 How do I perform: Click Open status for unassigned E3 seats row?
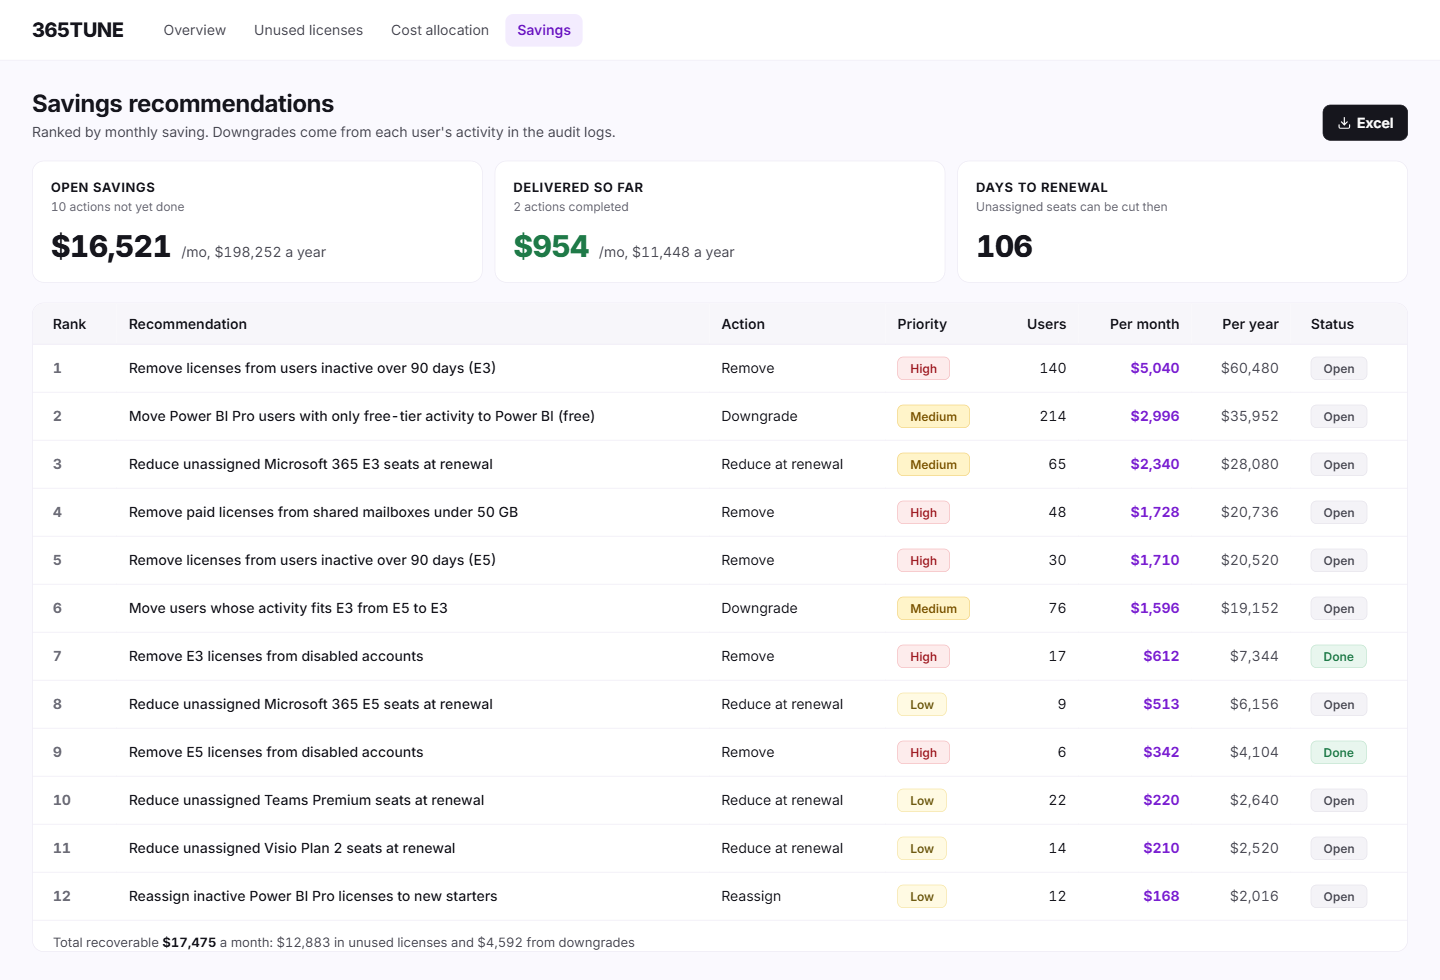point(1338,465)
